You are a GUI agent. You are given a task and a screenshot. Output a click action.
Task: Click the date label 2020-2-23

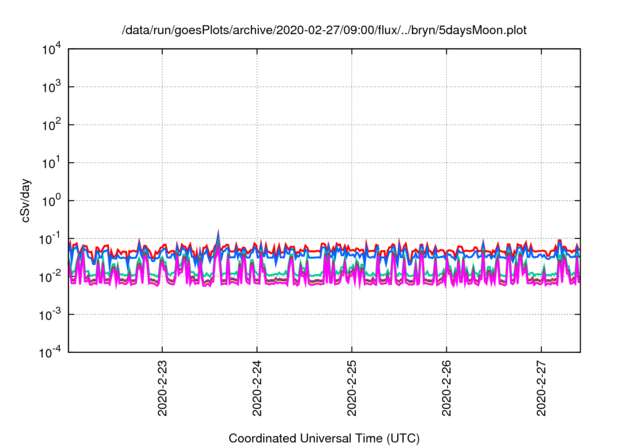point(162,388)
